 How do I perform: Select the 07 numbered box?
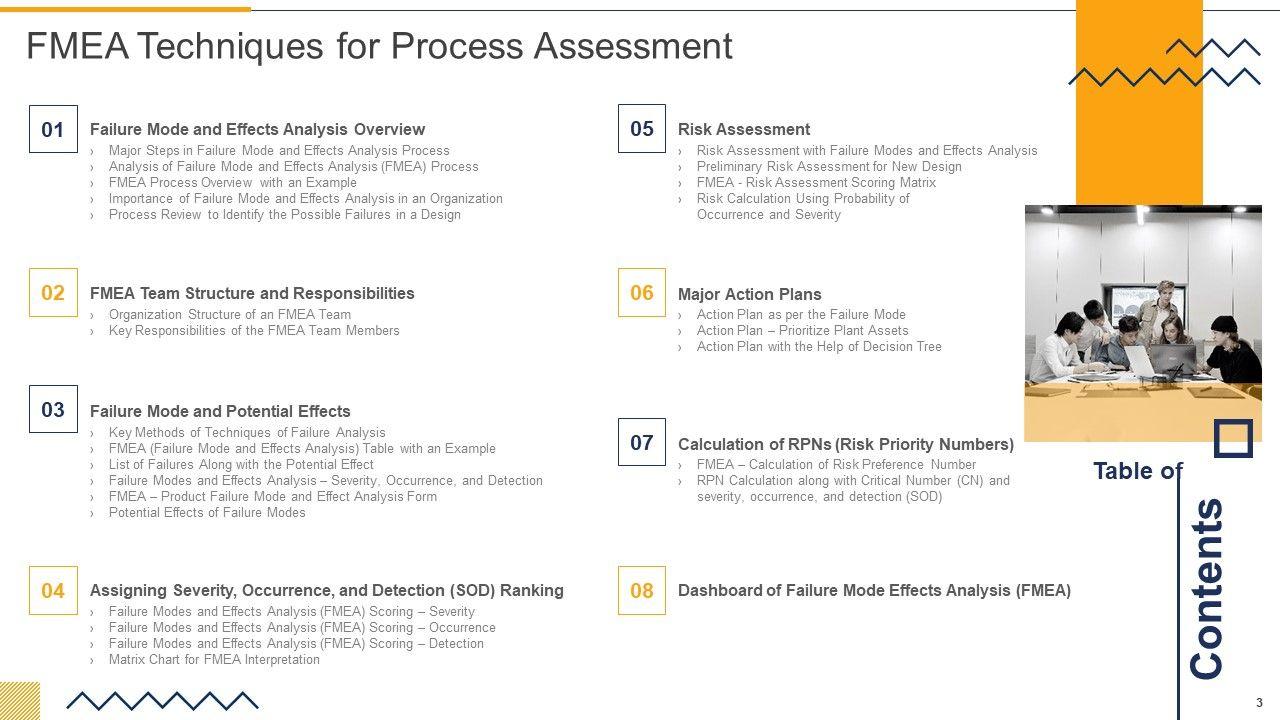[x=642, y=442]
